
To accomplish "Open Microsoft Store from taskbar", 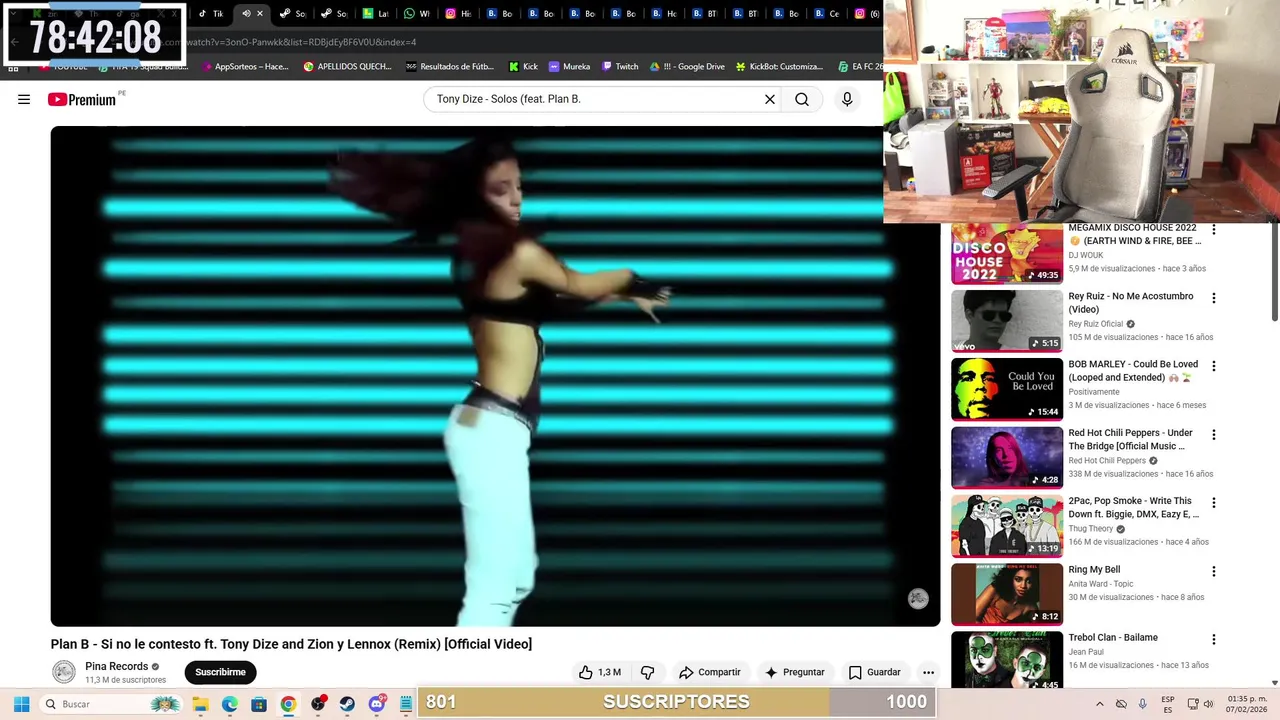I will click(259, 704).
